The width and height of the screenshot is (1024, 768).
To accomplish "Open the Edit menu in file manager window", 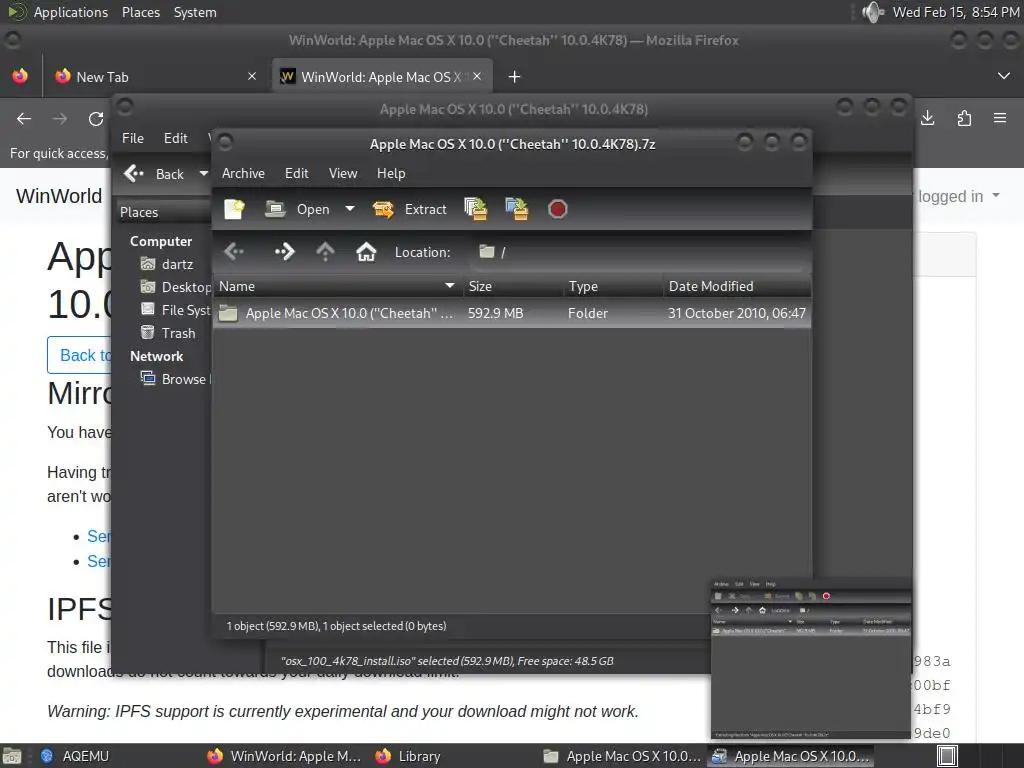I will (176, 138).
